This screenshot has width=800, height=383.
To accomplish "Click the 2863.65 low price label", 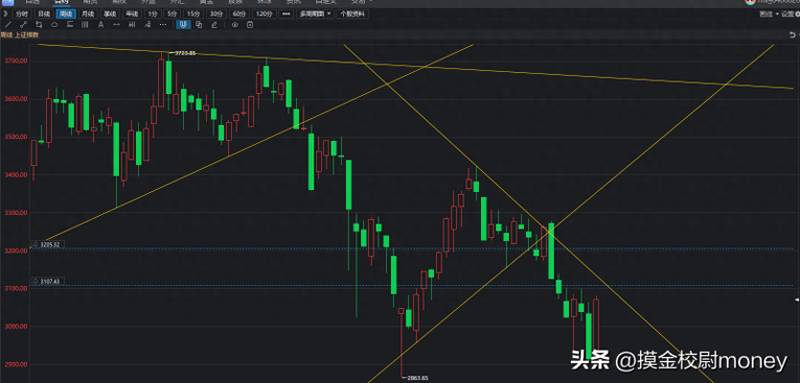I will click(x=417, y=378).
